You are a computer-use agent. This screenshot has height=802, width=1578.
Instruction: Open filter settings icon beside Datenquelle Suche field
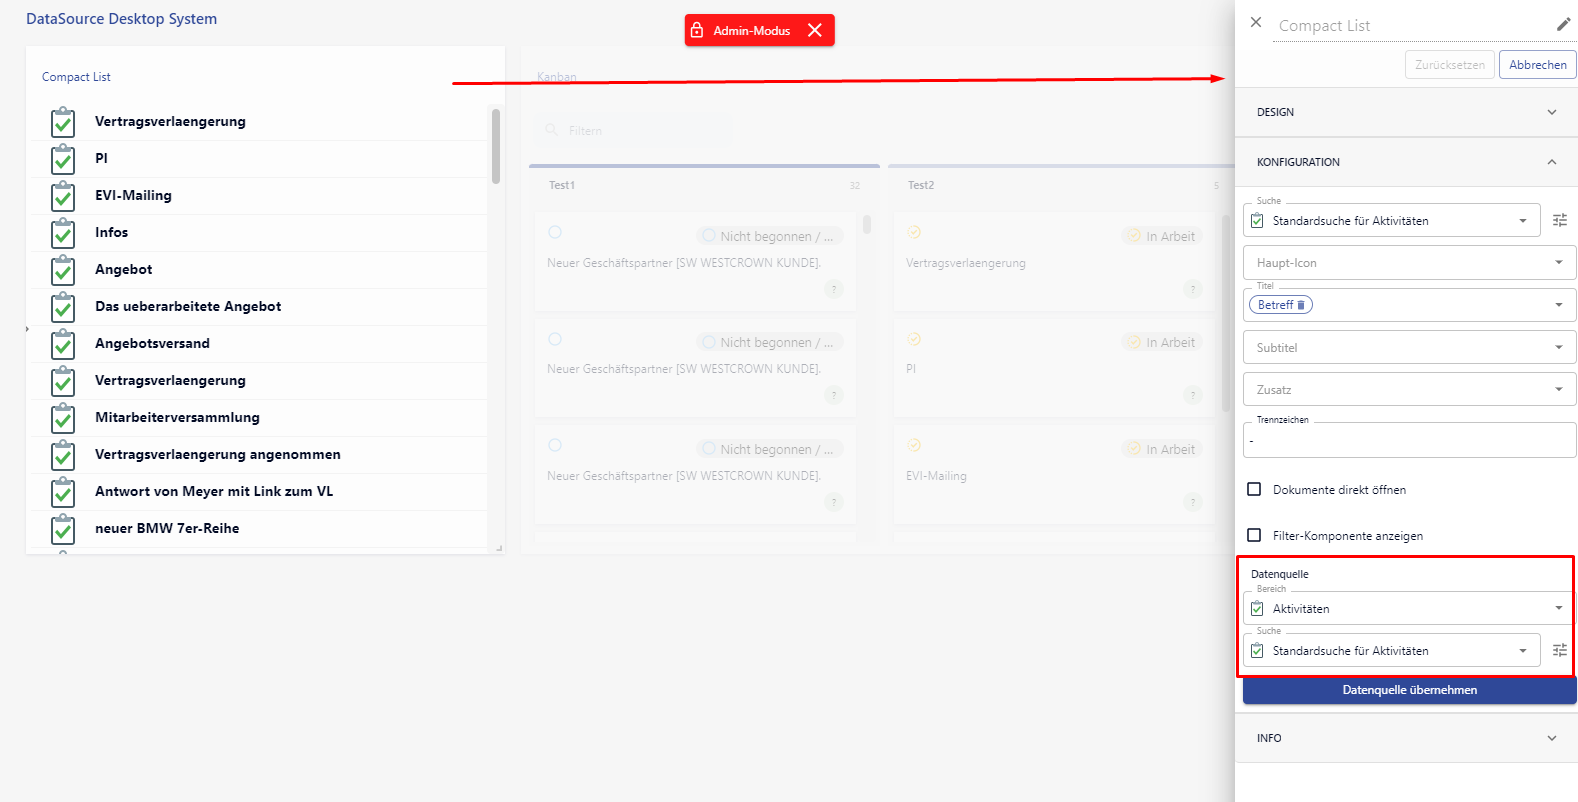(1559, 651)
